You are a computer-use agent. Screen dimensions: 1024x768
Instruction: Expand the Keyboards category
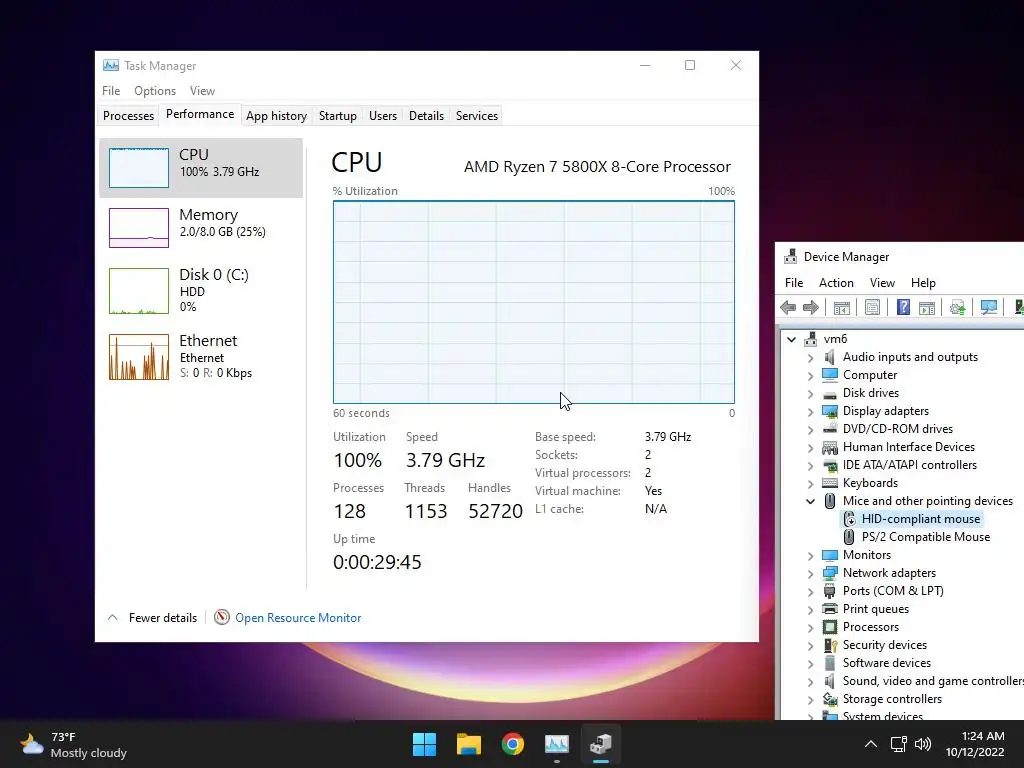(810, 483)
